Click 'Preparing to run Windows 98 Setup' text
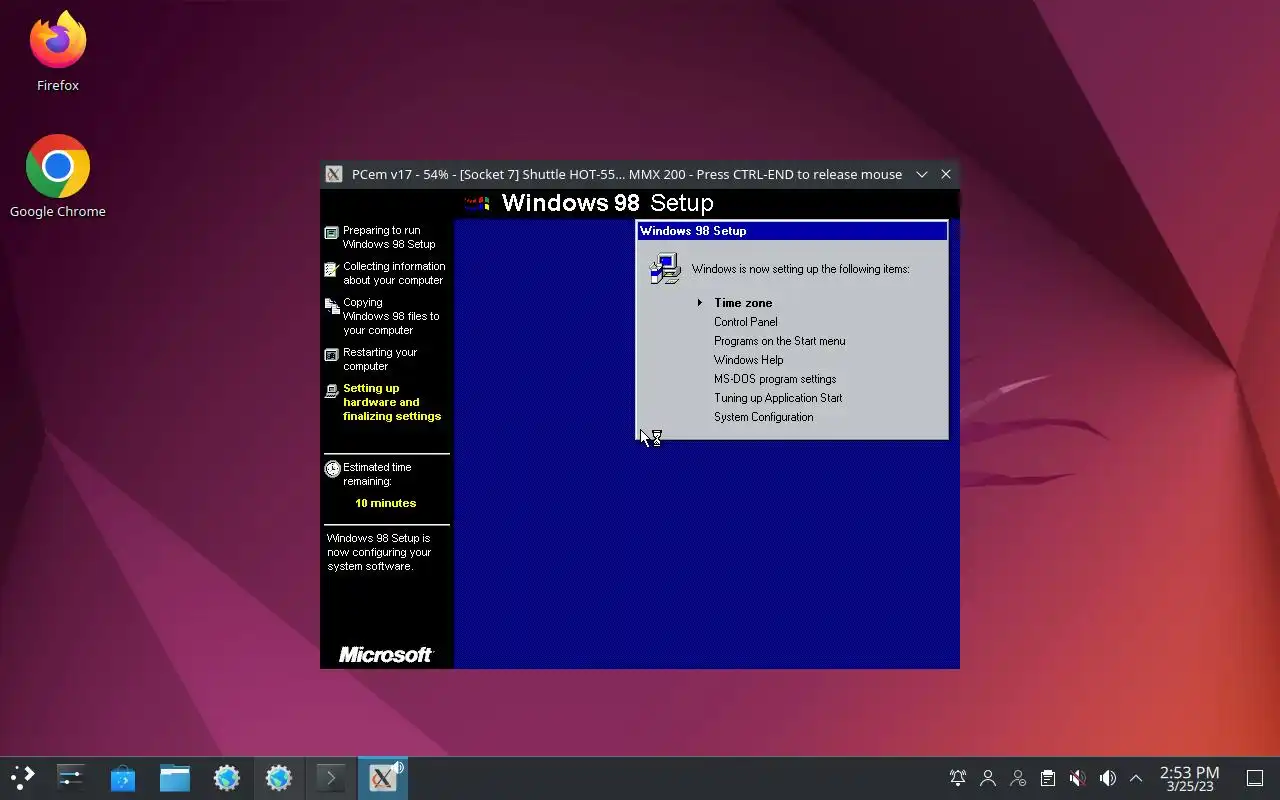The image size is (1280, 800). (x=389, y=237)
